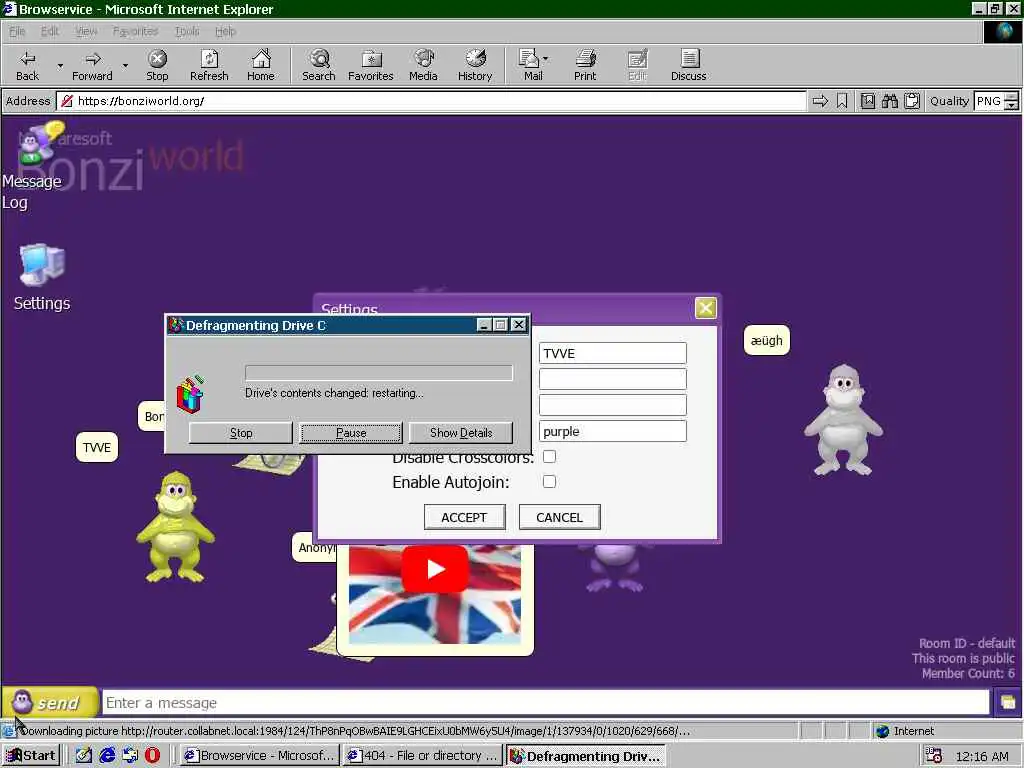The height and width of the screenshot is (768, 1024).
Task: Click the Forward arrow toolbar button
Action: click(x=92, y=65)
